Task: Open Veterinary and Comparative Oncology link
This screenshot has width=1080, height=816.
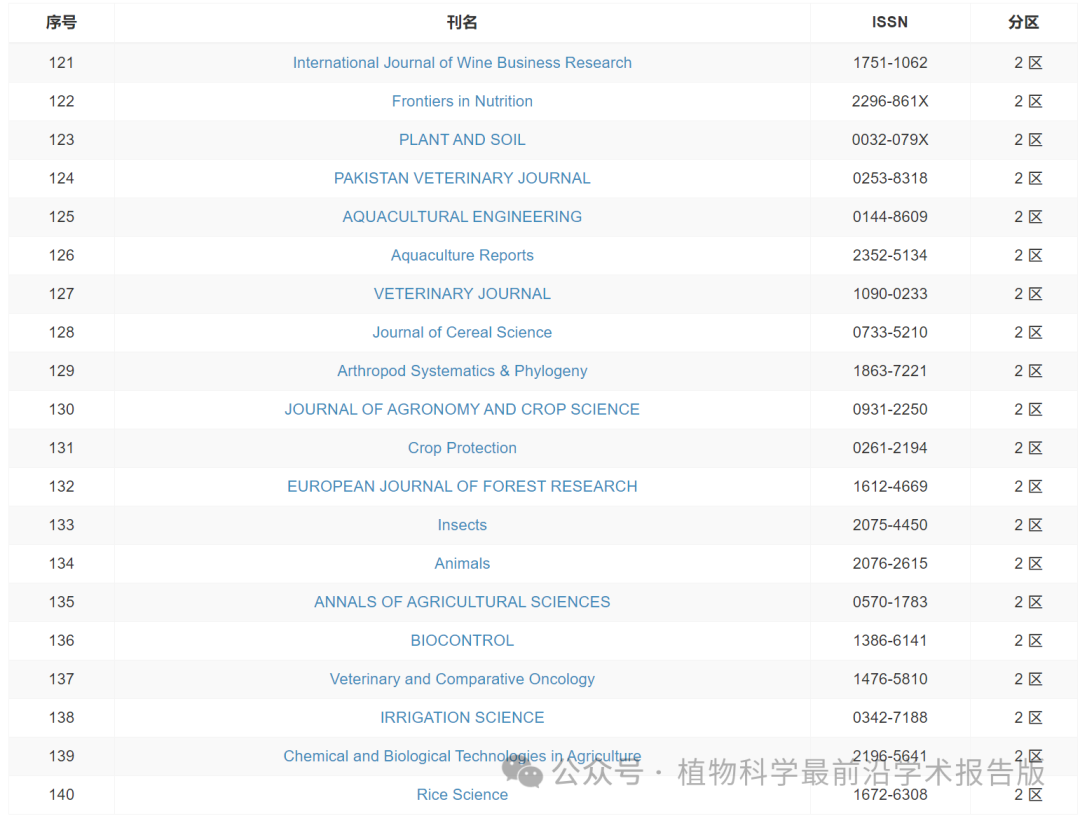Action: [462, 679]
